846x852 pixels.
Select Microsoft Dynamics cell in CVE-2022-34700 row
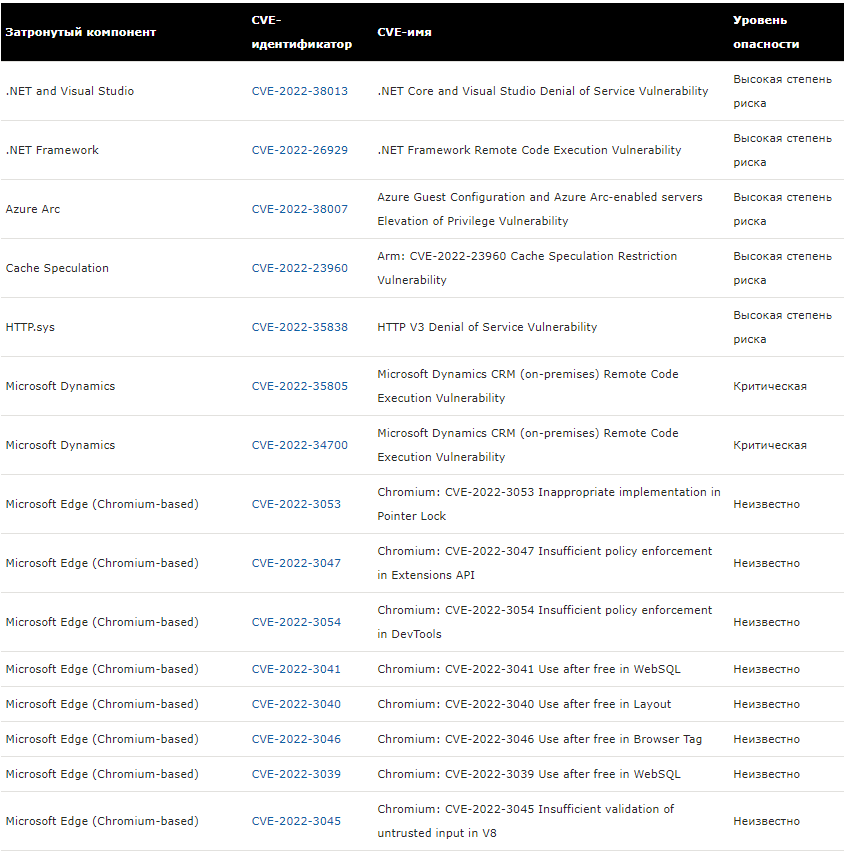(x=60, y=446)
